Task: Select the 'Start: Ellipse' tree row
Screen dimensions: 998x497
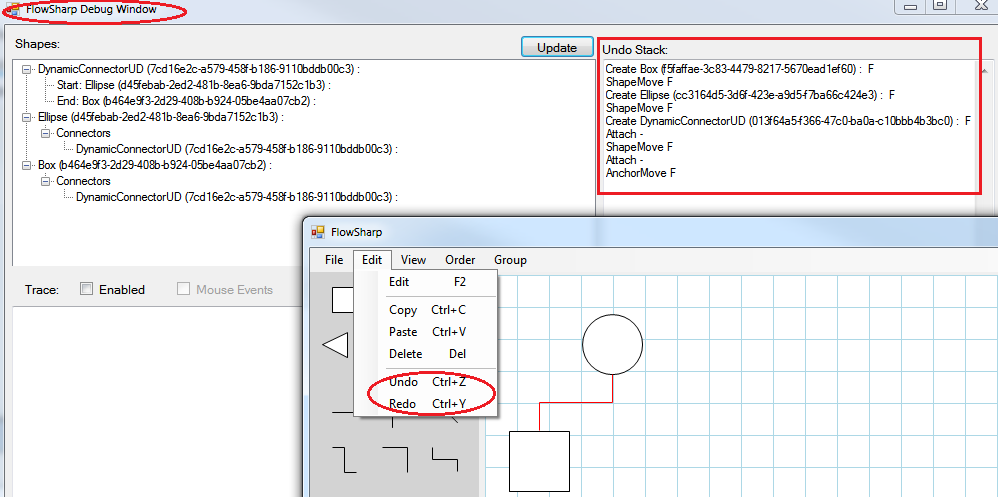Action: [195, 85]
